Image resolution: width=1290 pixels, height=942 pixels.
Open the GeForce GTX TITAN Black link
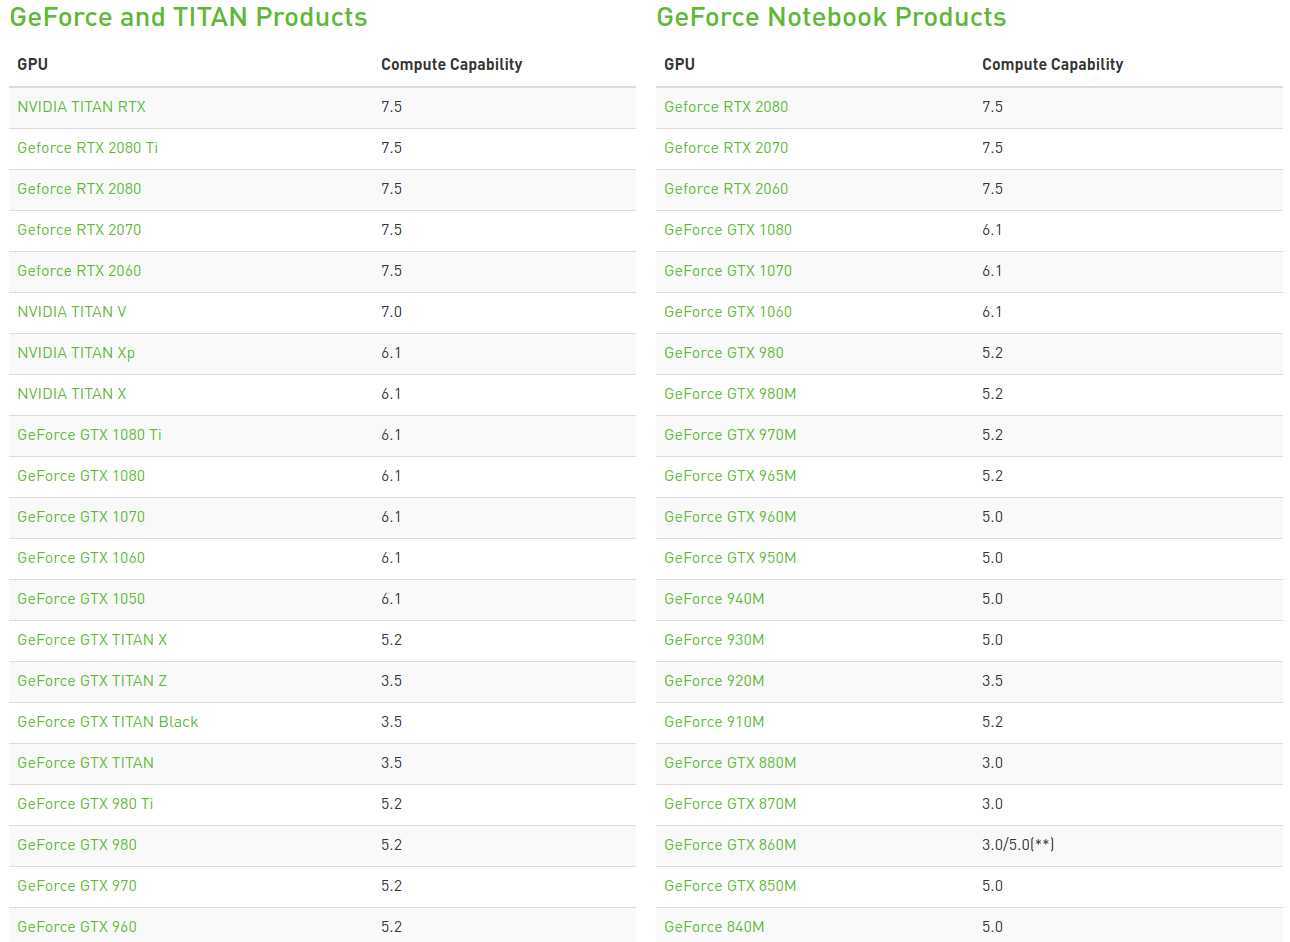coord(108,722)
